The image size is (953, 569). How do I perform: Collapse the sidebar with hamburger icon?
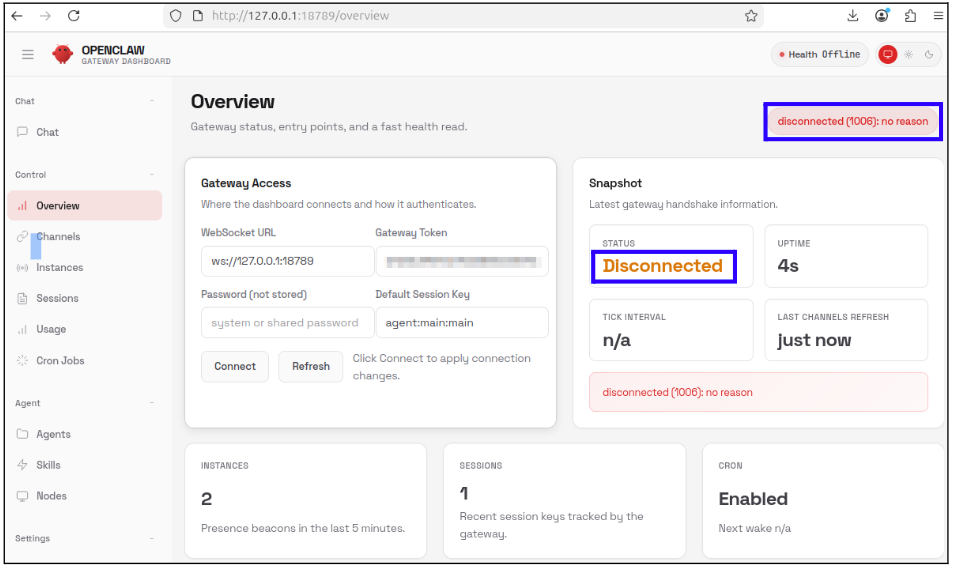[28, 55]
